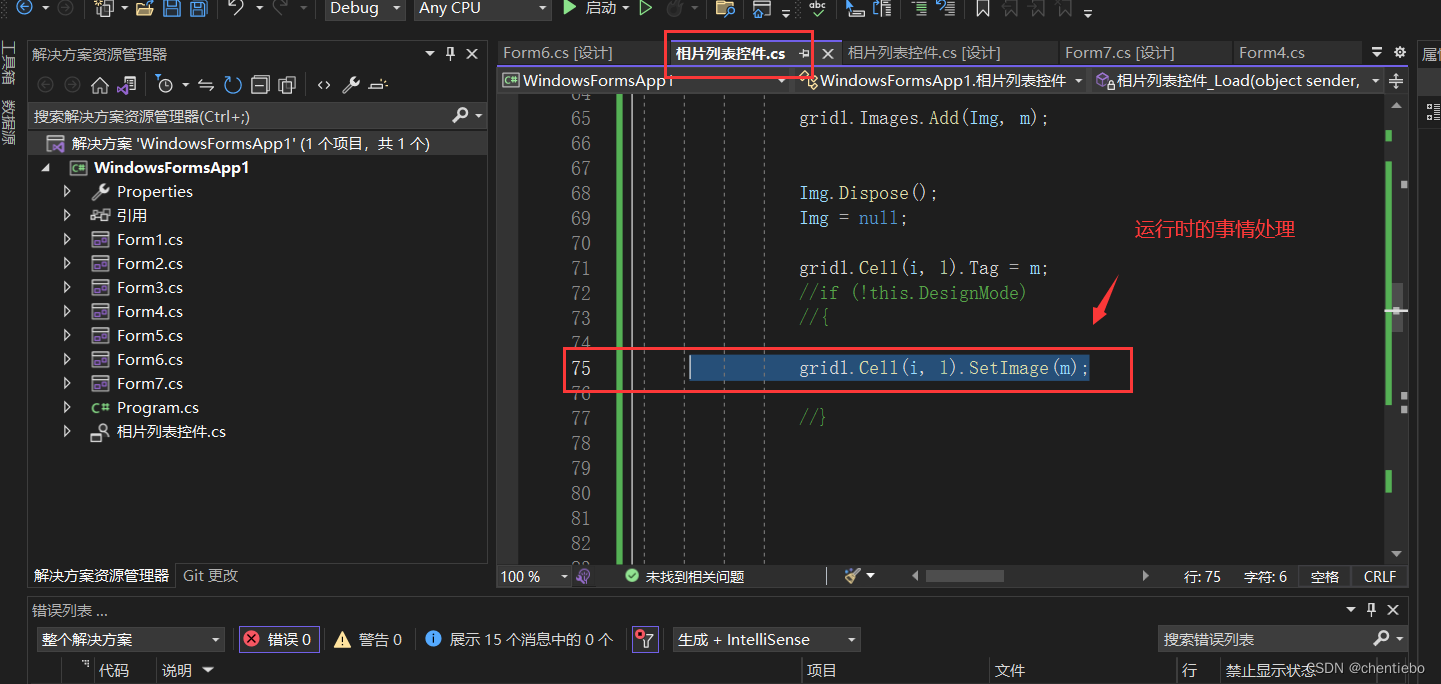Pin the Solution Explorer panel
Screen dimensions: 1441x684
point(451,54)
